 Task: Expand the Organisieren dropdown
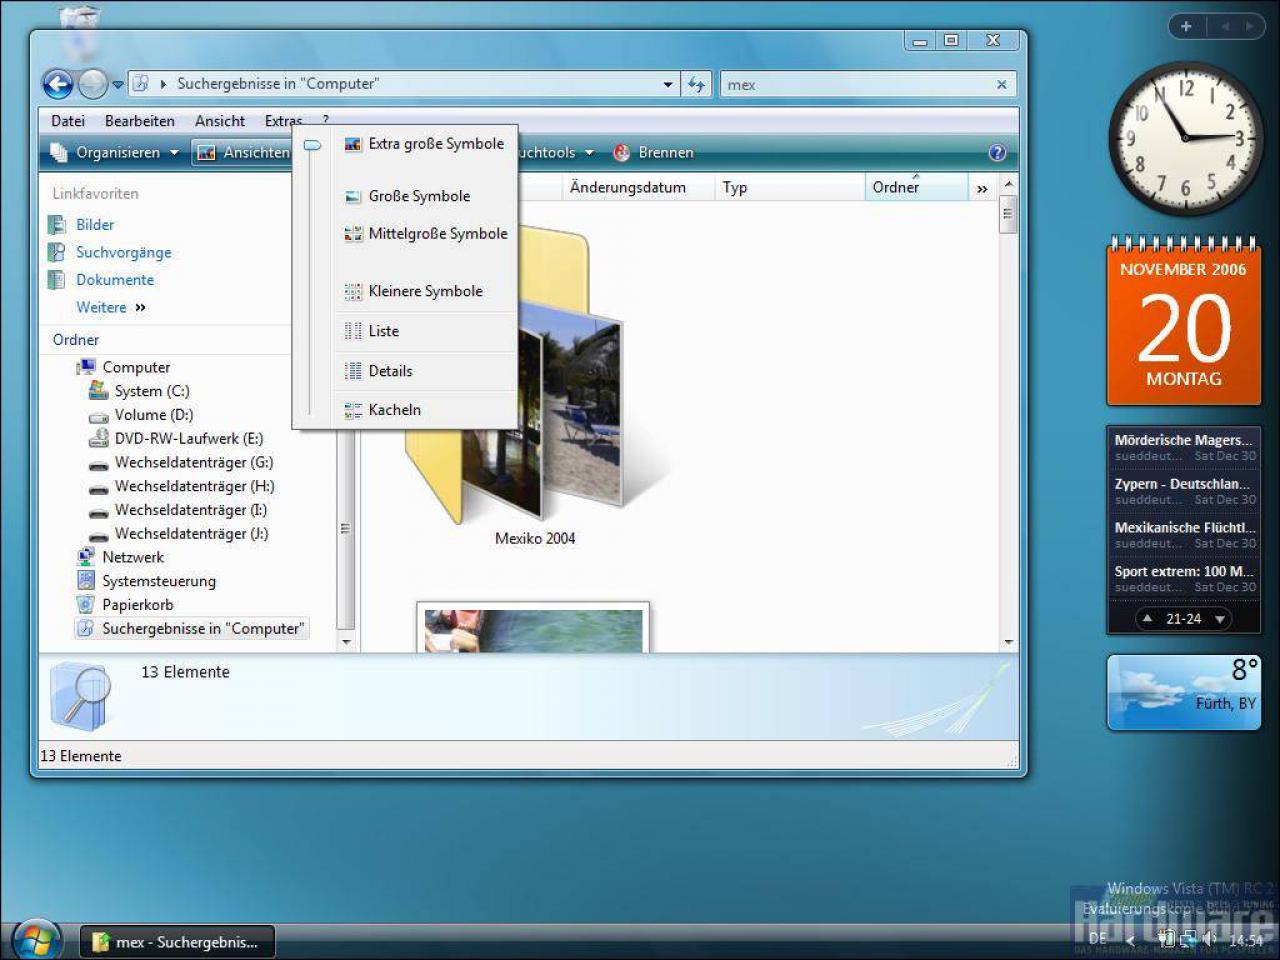[x=114, y=153]
